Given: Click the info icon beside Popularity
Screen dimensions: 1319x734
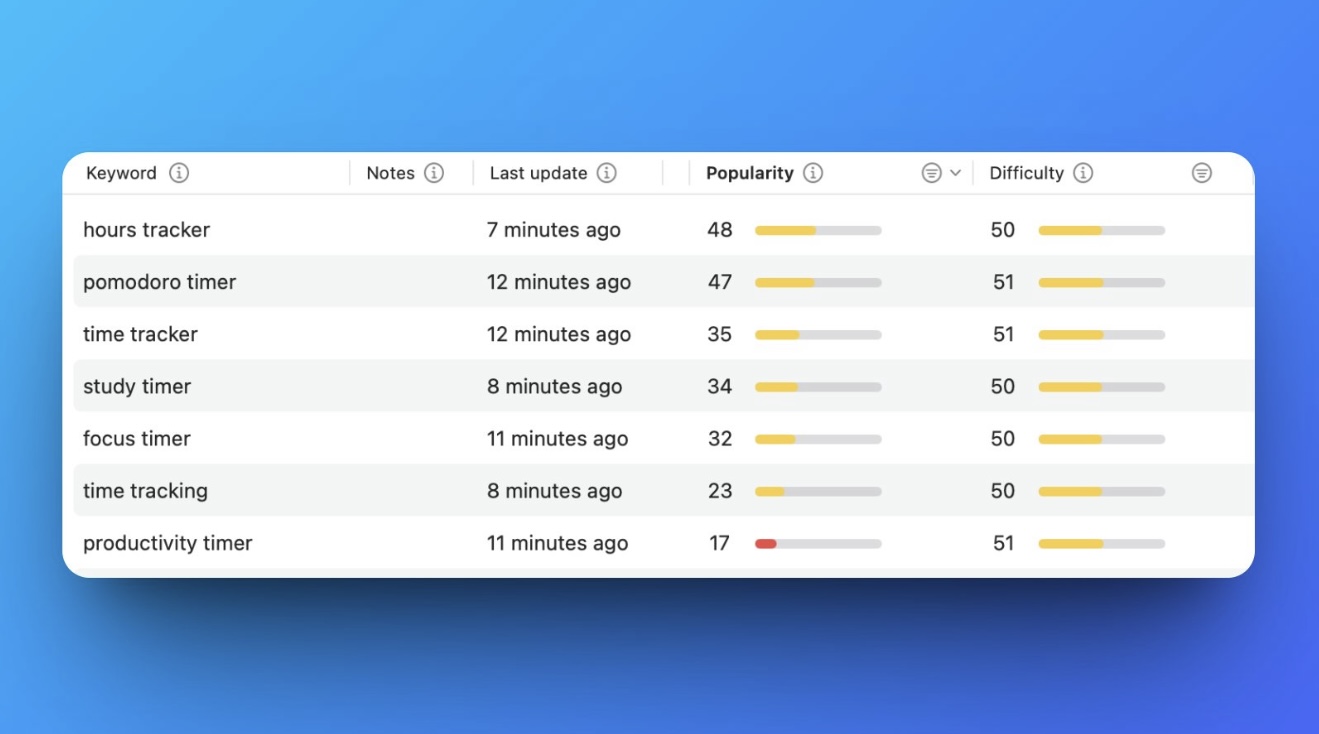Looking at the screenshot, I should pyautogui.click(x=813, y=173).
